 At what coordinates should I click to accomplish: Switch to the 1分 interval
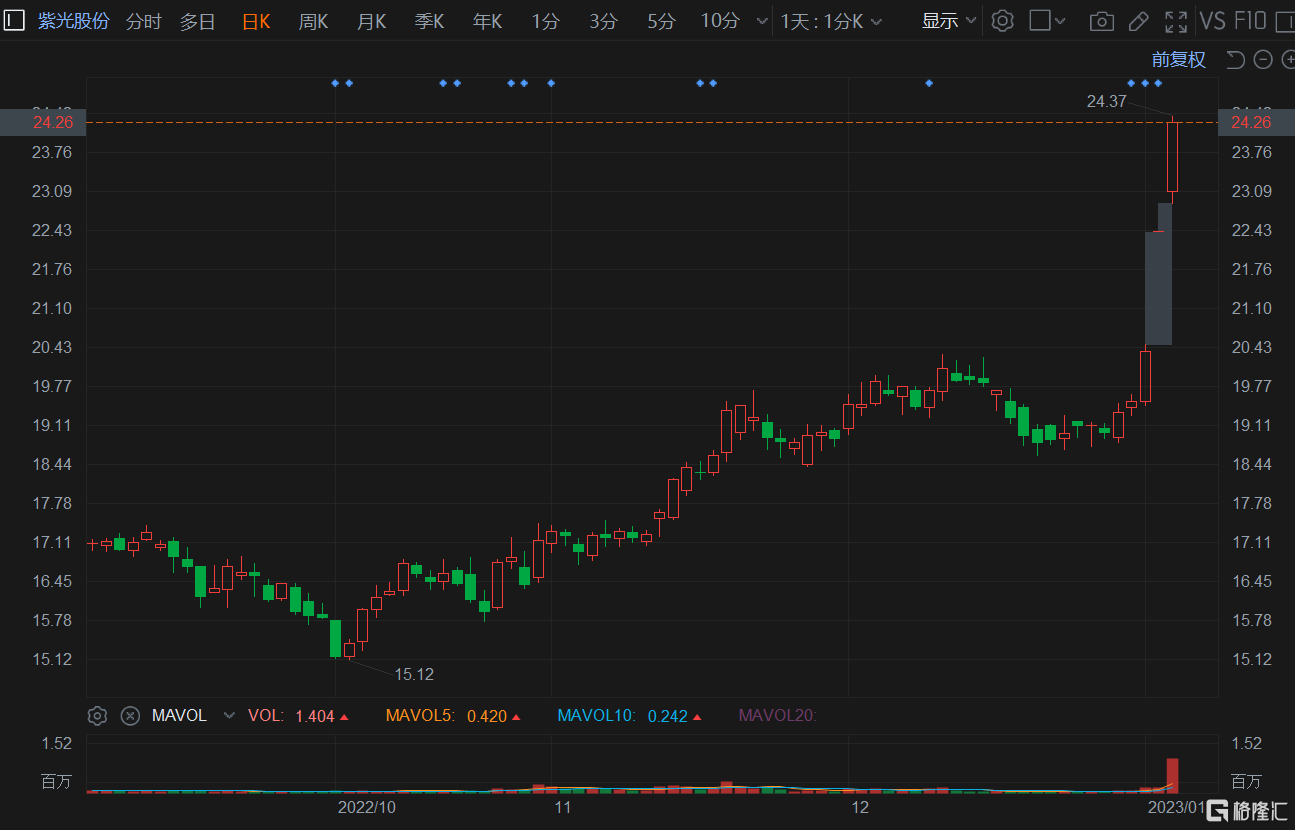click(x=545, y=21)
